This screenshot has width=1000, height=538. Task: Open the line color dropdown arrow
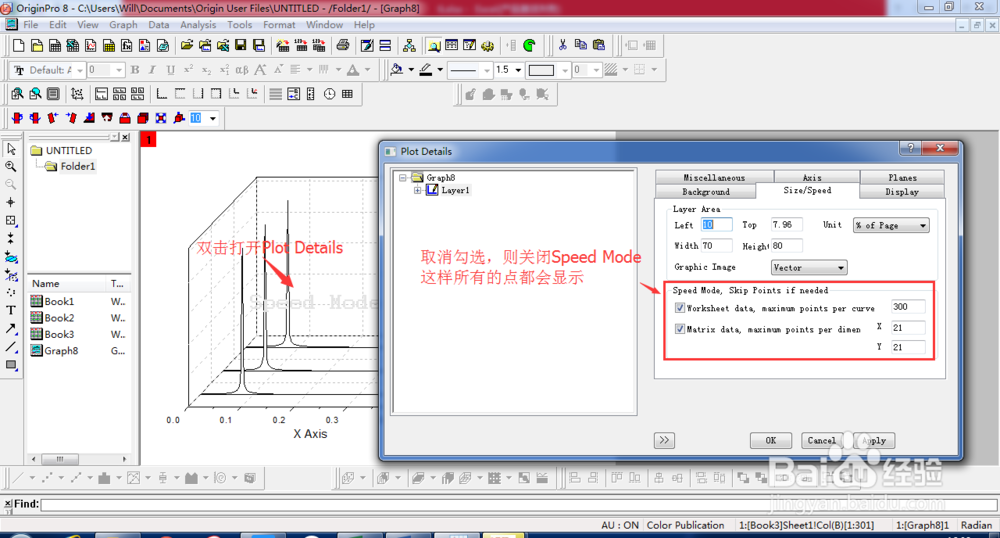[x=440, y=70]
